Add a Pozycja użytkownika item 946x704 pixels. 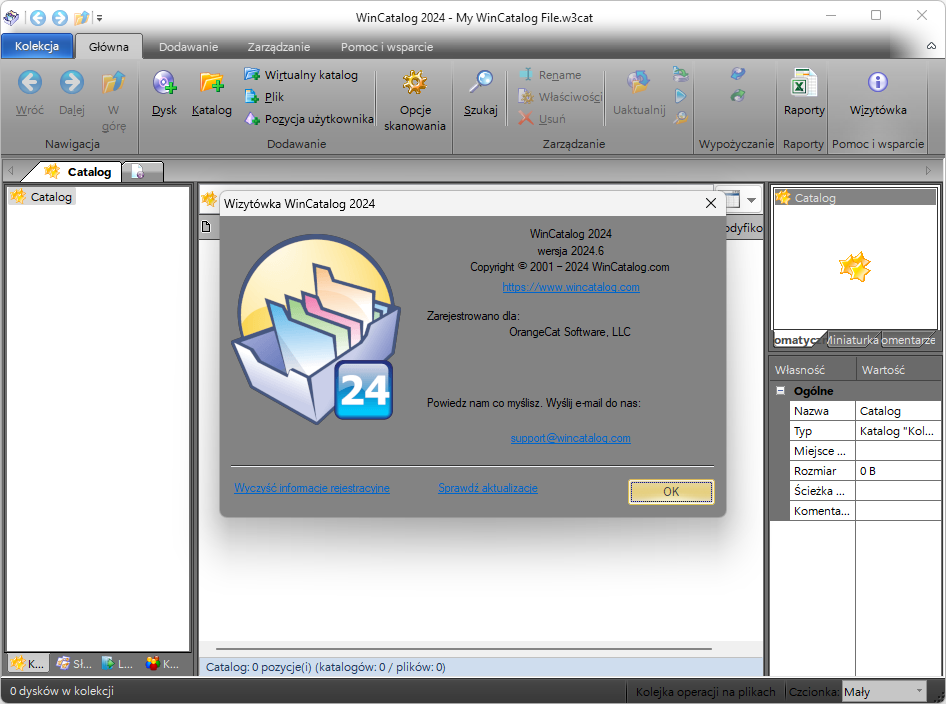(309, 119)
